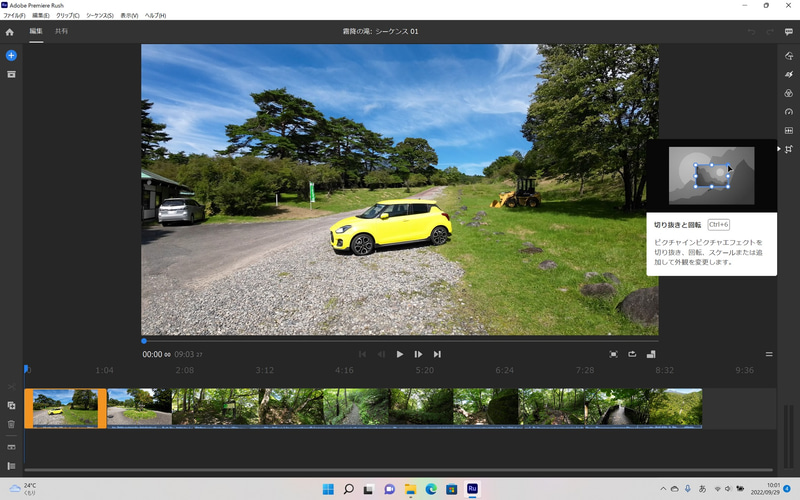Select the yellow car clip thumbnail

65,408
